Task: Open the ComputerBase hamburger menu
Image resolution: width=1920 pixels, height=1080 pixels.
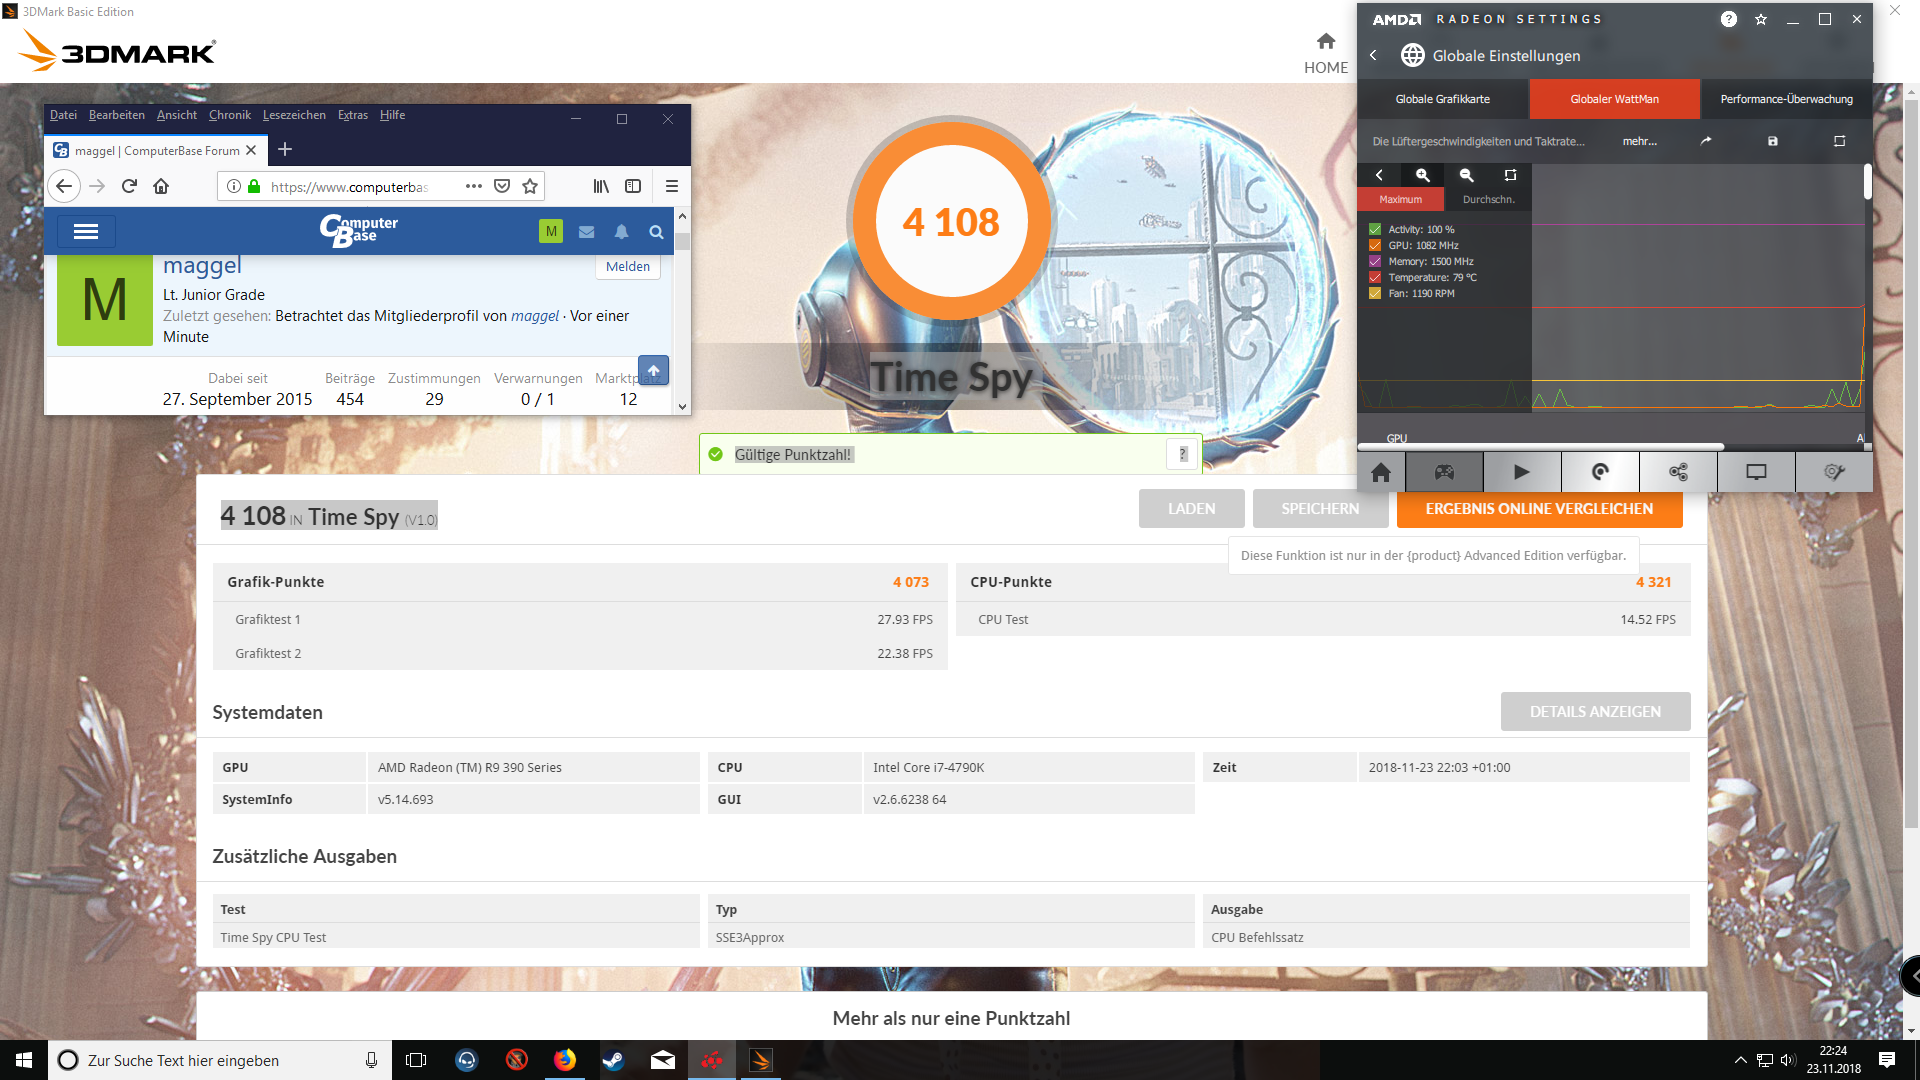Action: 86,232
